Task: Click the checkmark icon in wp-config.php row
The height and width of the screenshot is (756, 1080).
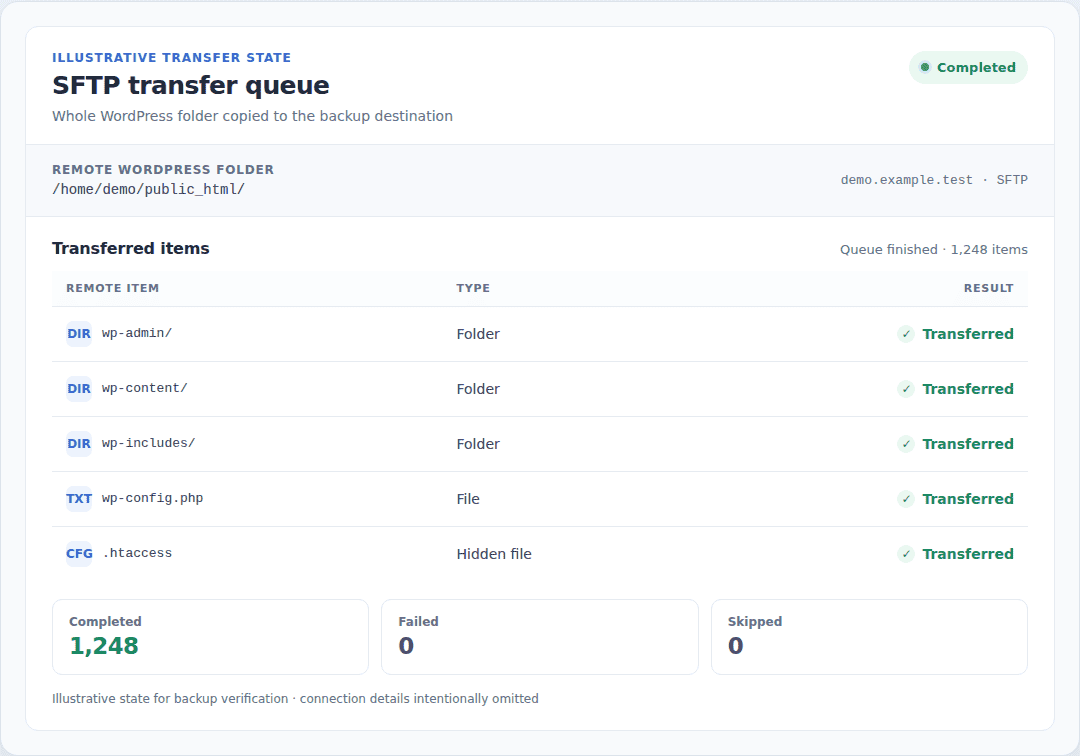Action: coord(906,499)
